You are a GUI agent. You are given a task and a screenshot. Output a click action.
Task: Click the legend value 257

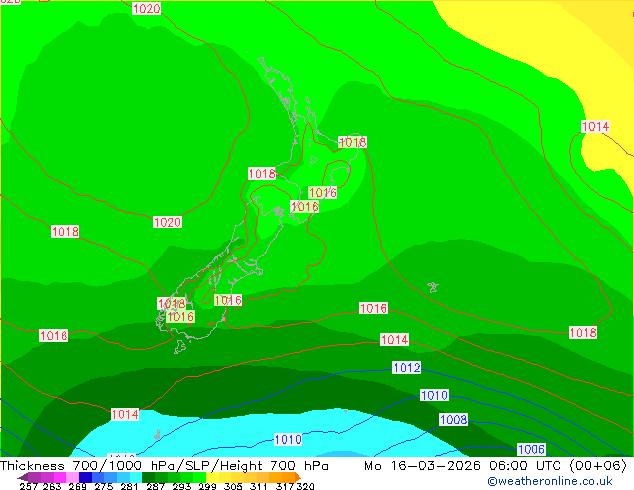[x=27, y=486]
